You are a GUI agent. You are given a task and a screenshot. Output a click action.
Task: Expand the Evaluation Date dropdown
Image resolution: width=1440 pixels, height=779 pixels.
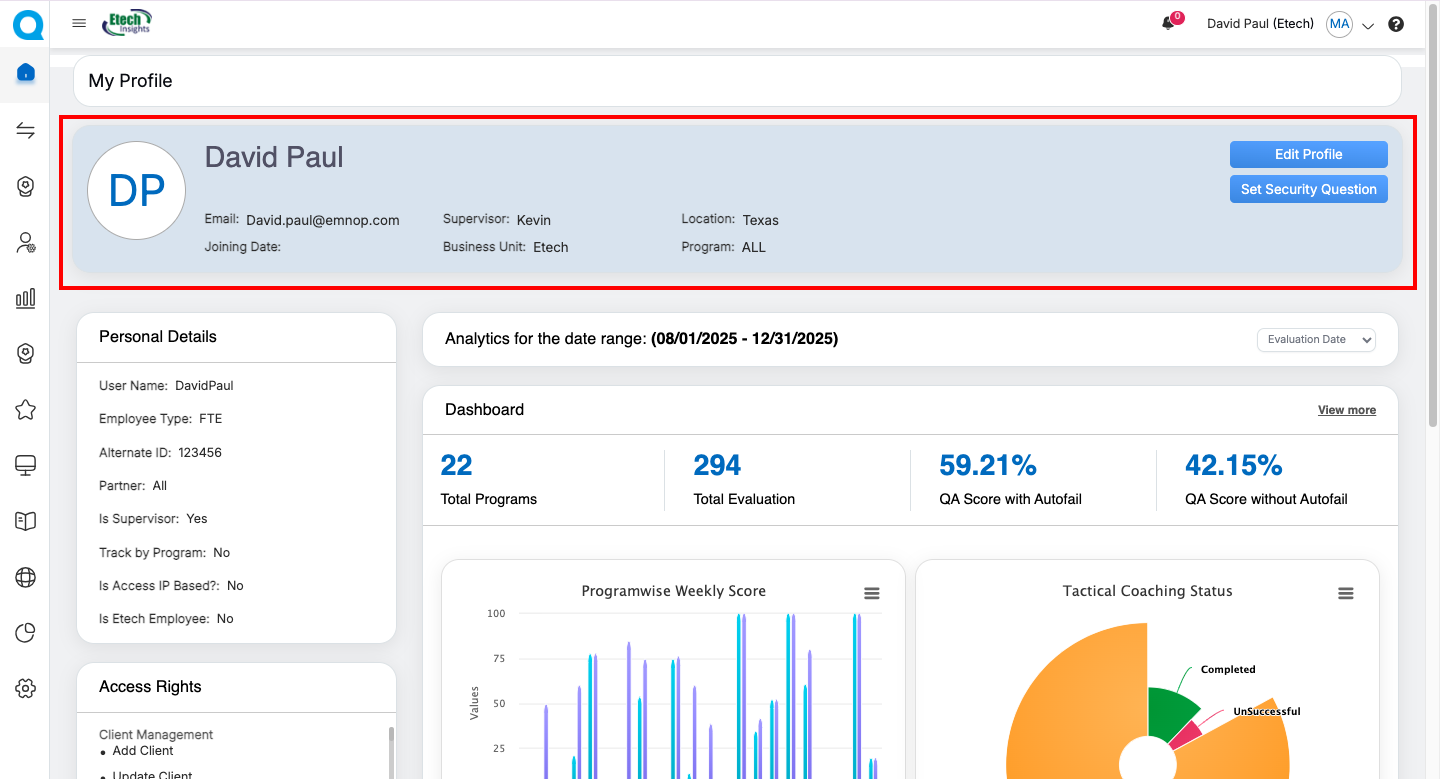point(1316,340)
